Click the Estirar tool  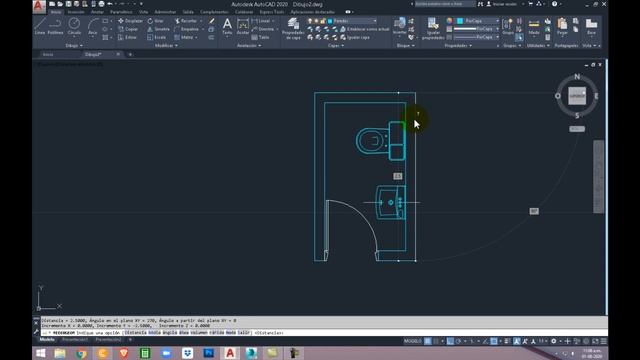(x=127, y=37)
